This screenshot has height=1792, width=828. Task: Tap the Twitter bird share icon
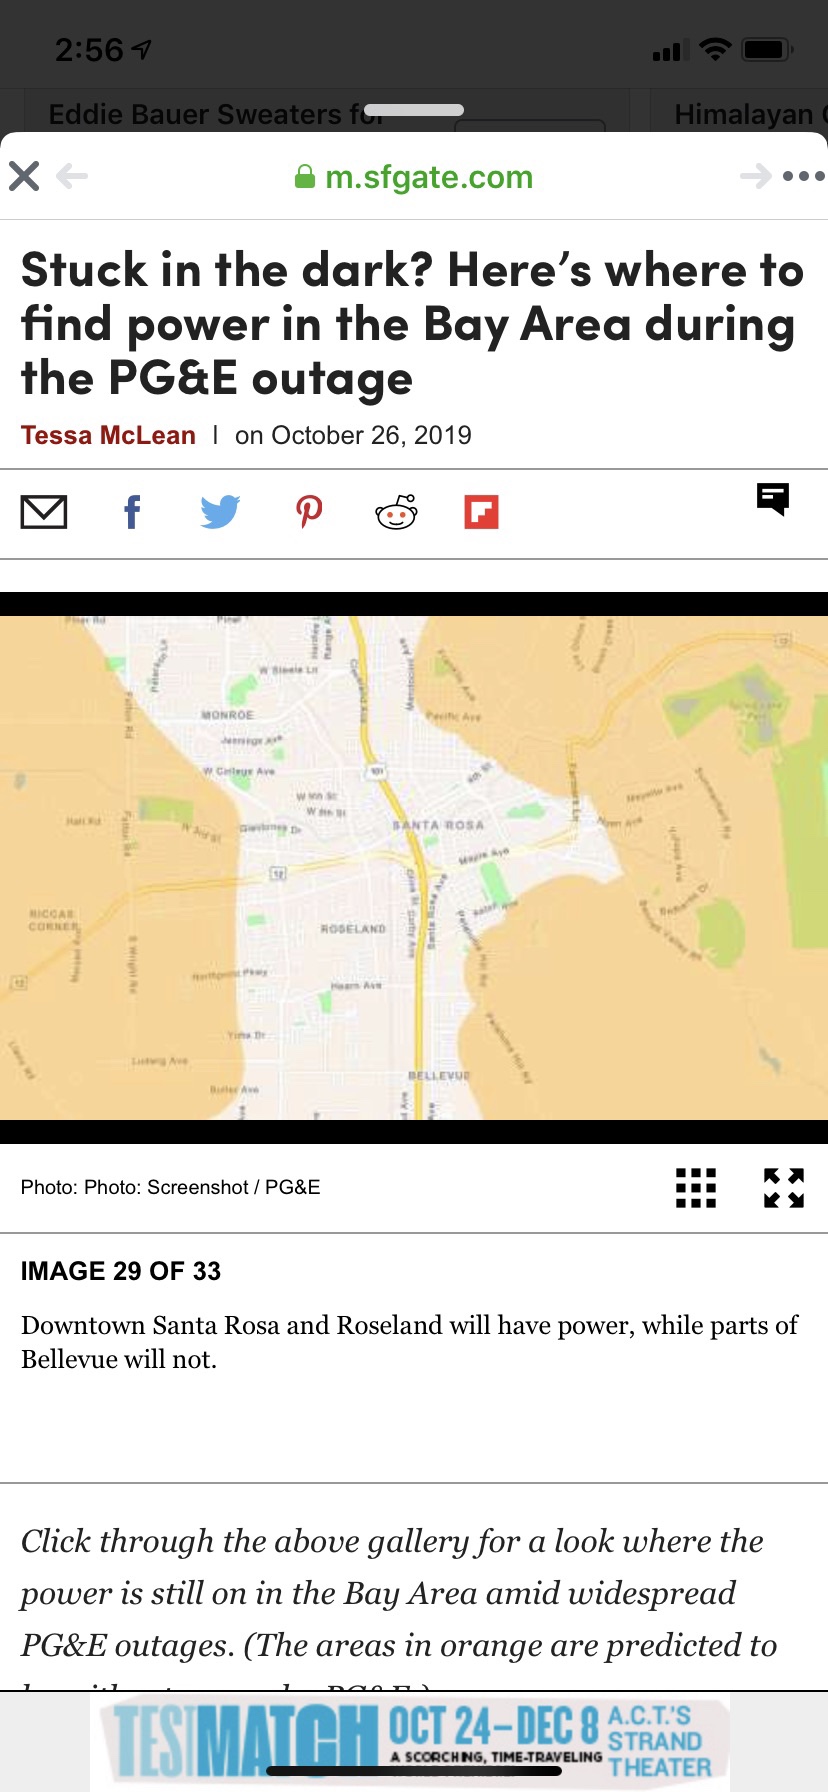[x=220, y=512]
